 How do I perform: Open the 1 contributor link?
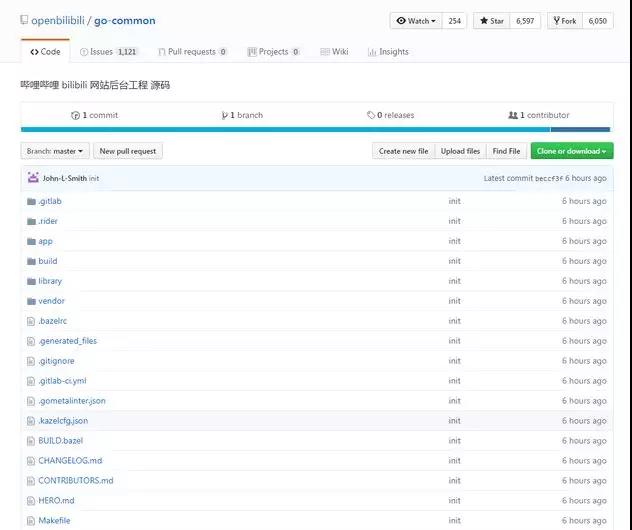point(539,115)
